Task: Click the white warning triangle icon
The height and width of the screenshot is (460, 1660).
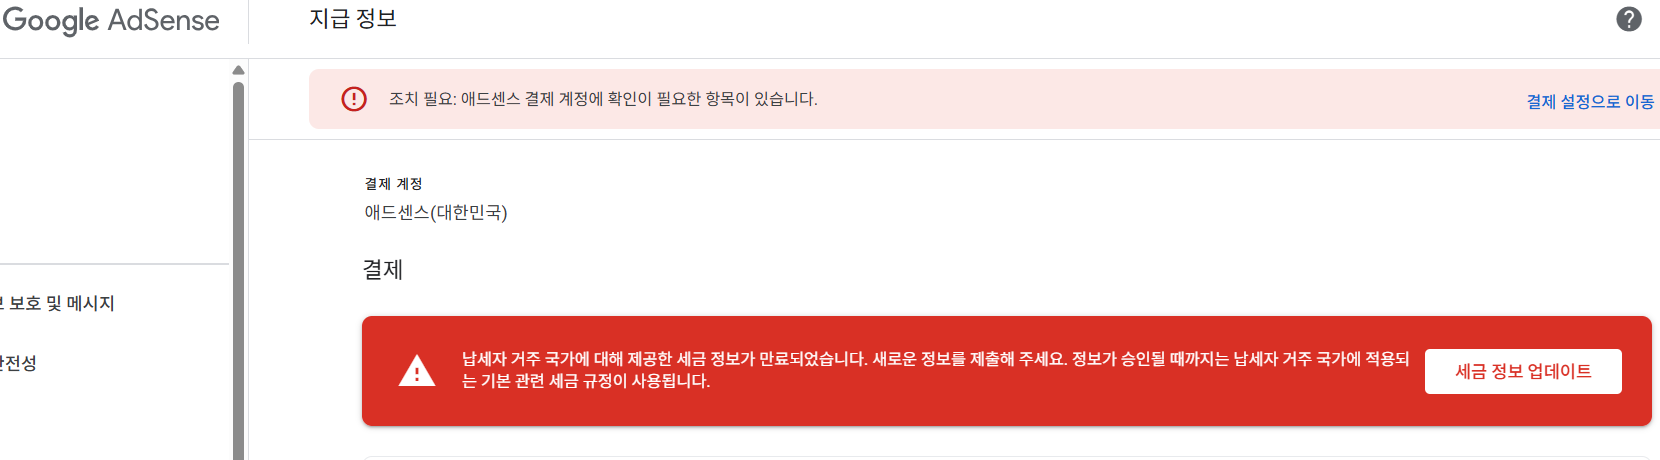Action: pyautogui.click(x=417, y=371)
